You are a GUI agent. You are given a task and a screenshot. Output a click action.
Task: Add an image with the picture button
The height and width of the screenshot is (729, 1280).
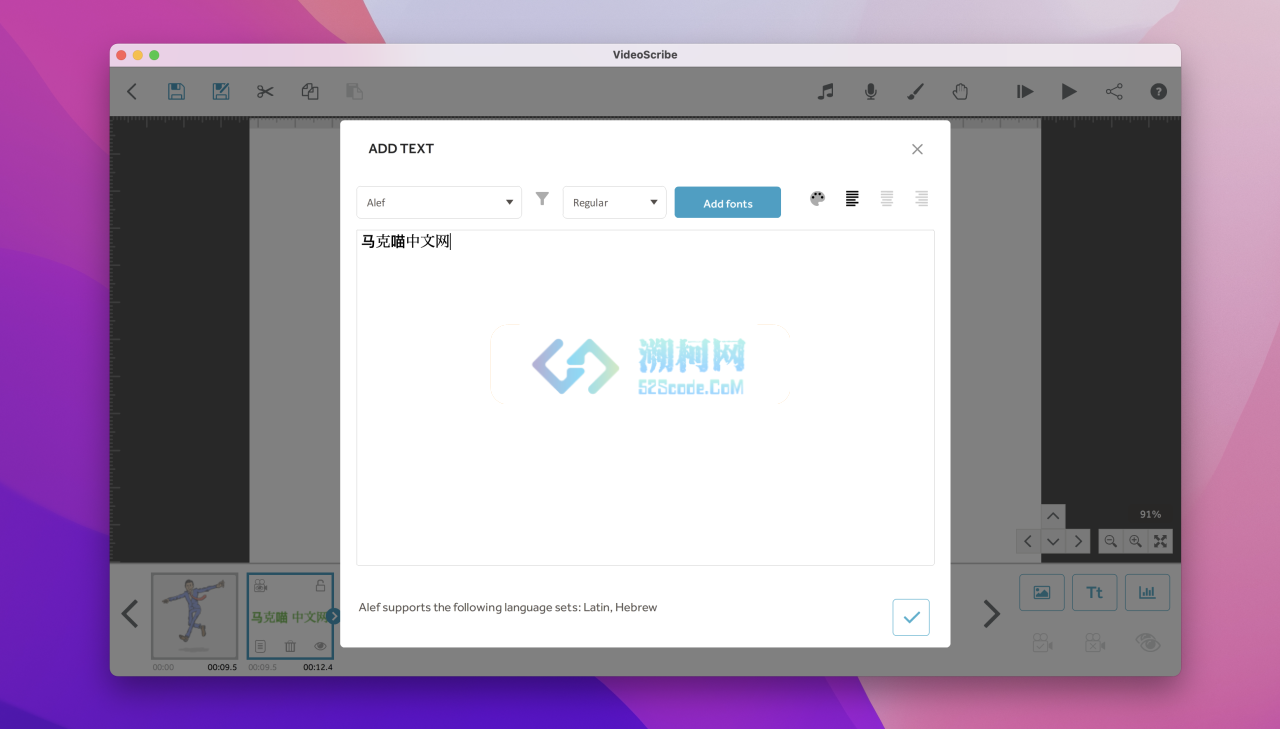pyautogui.click(x=1042, y=592)
